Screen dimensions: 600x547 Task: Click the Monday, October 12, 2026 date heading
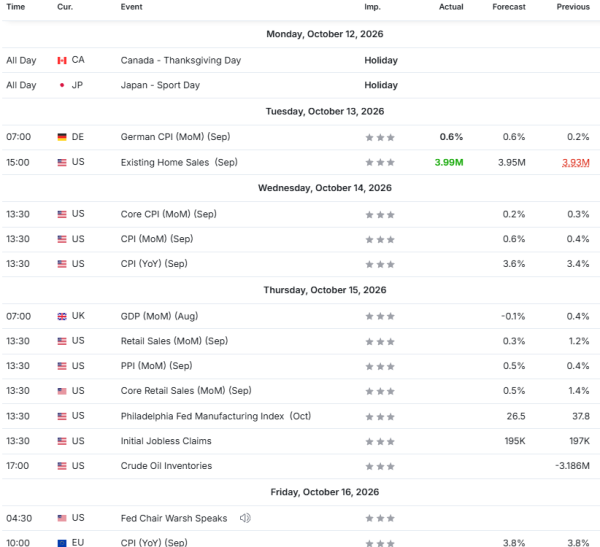324,34
